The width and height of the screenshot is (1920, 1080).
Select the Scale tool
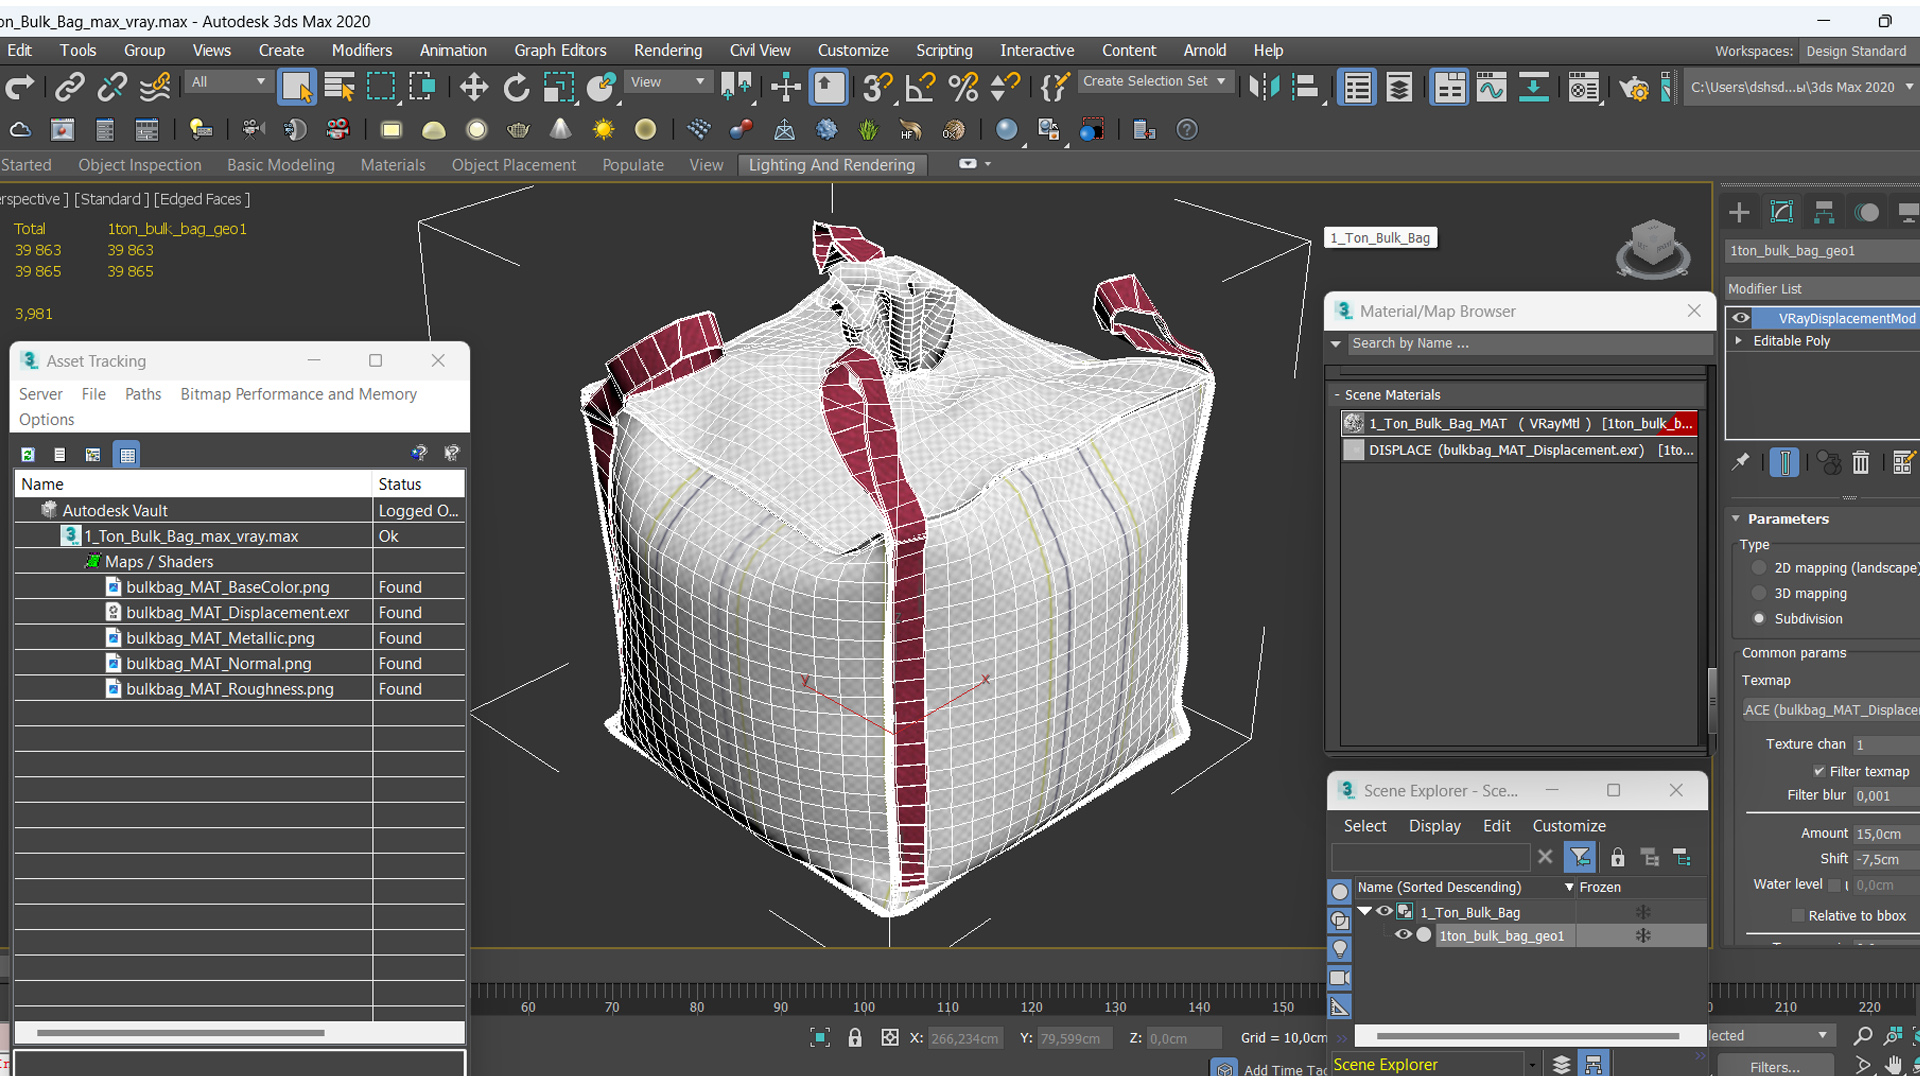[558, 88]
